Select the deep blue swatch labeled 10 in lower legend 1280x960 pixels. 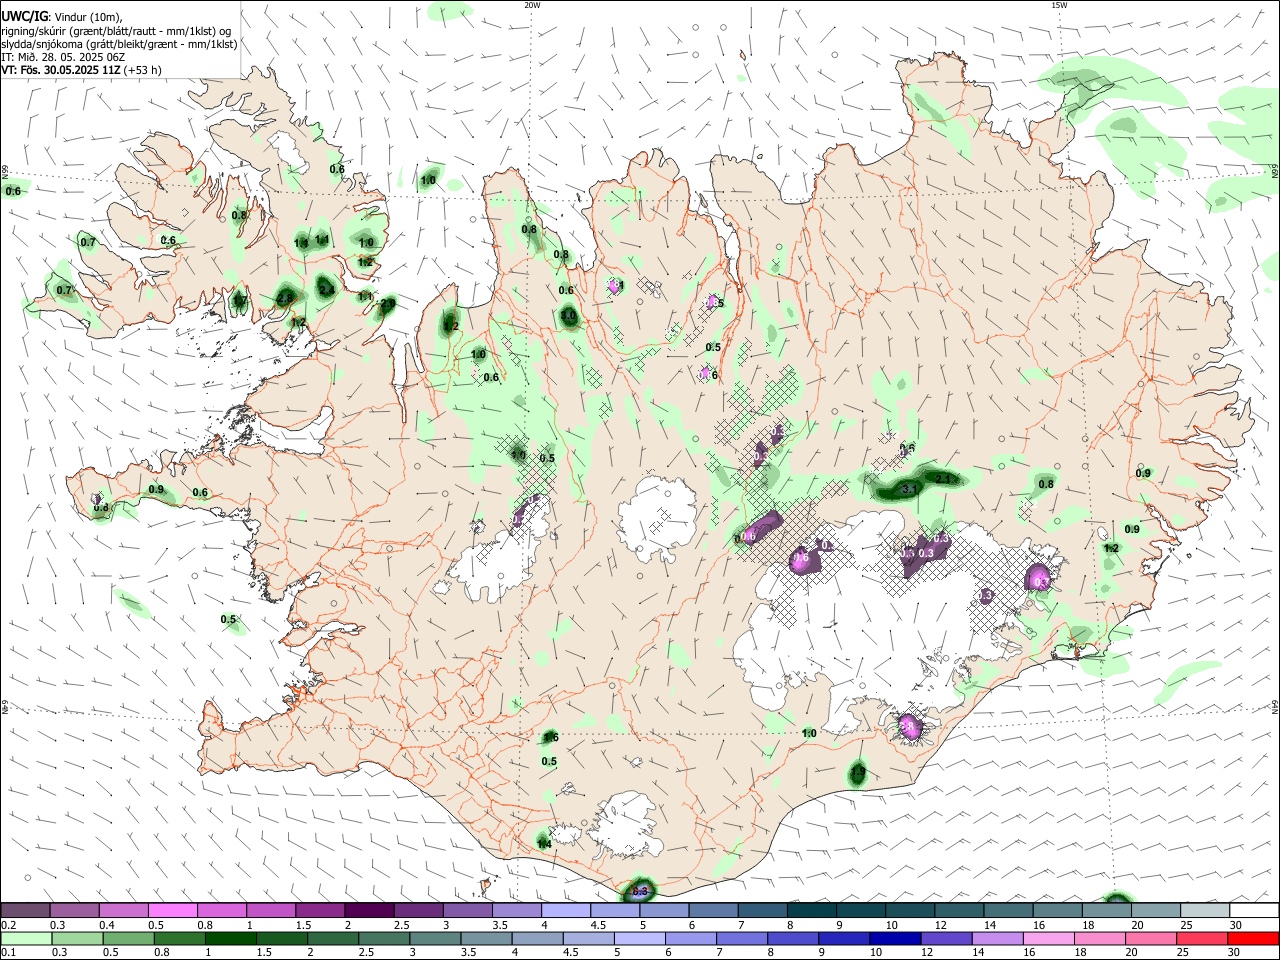[895, 939]
